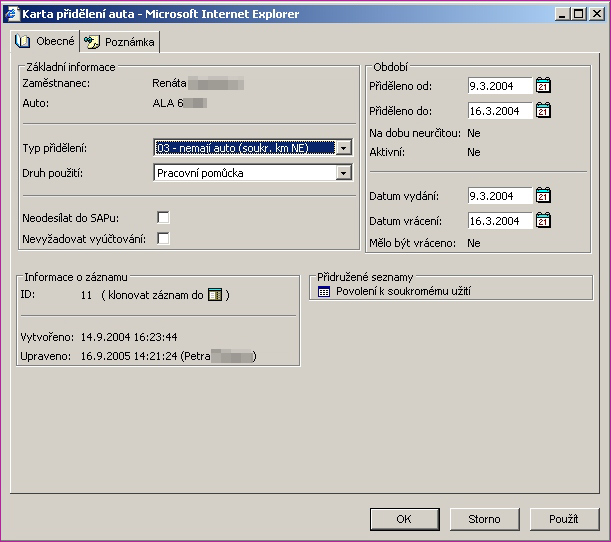This screenshot has width=611, height=542.
Task: Open the Druh použití dropdown arrow
Action: point(344,173)
